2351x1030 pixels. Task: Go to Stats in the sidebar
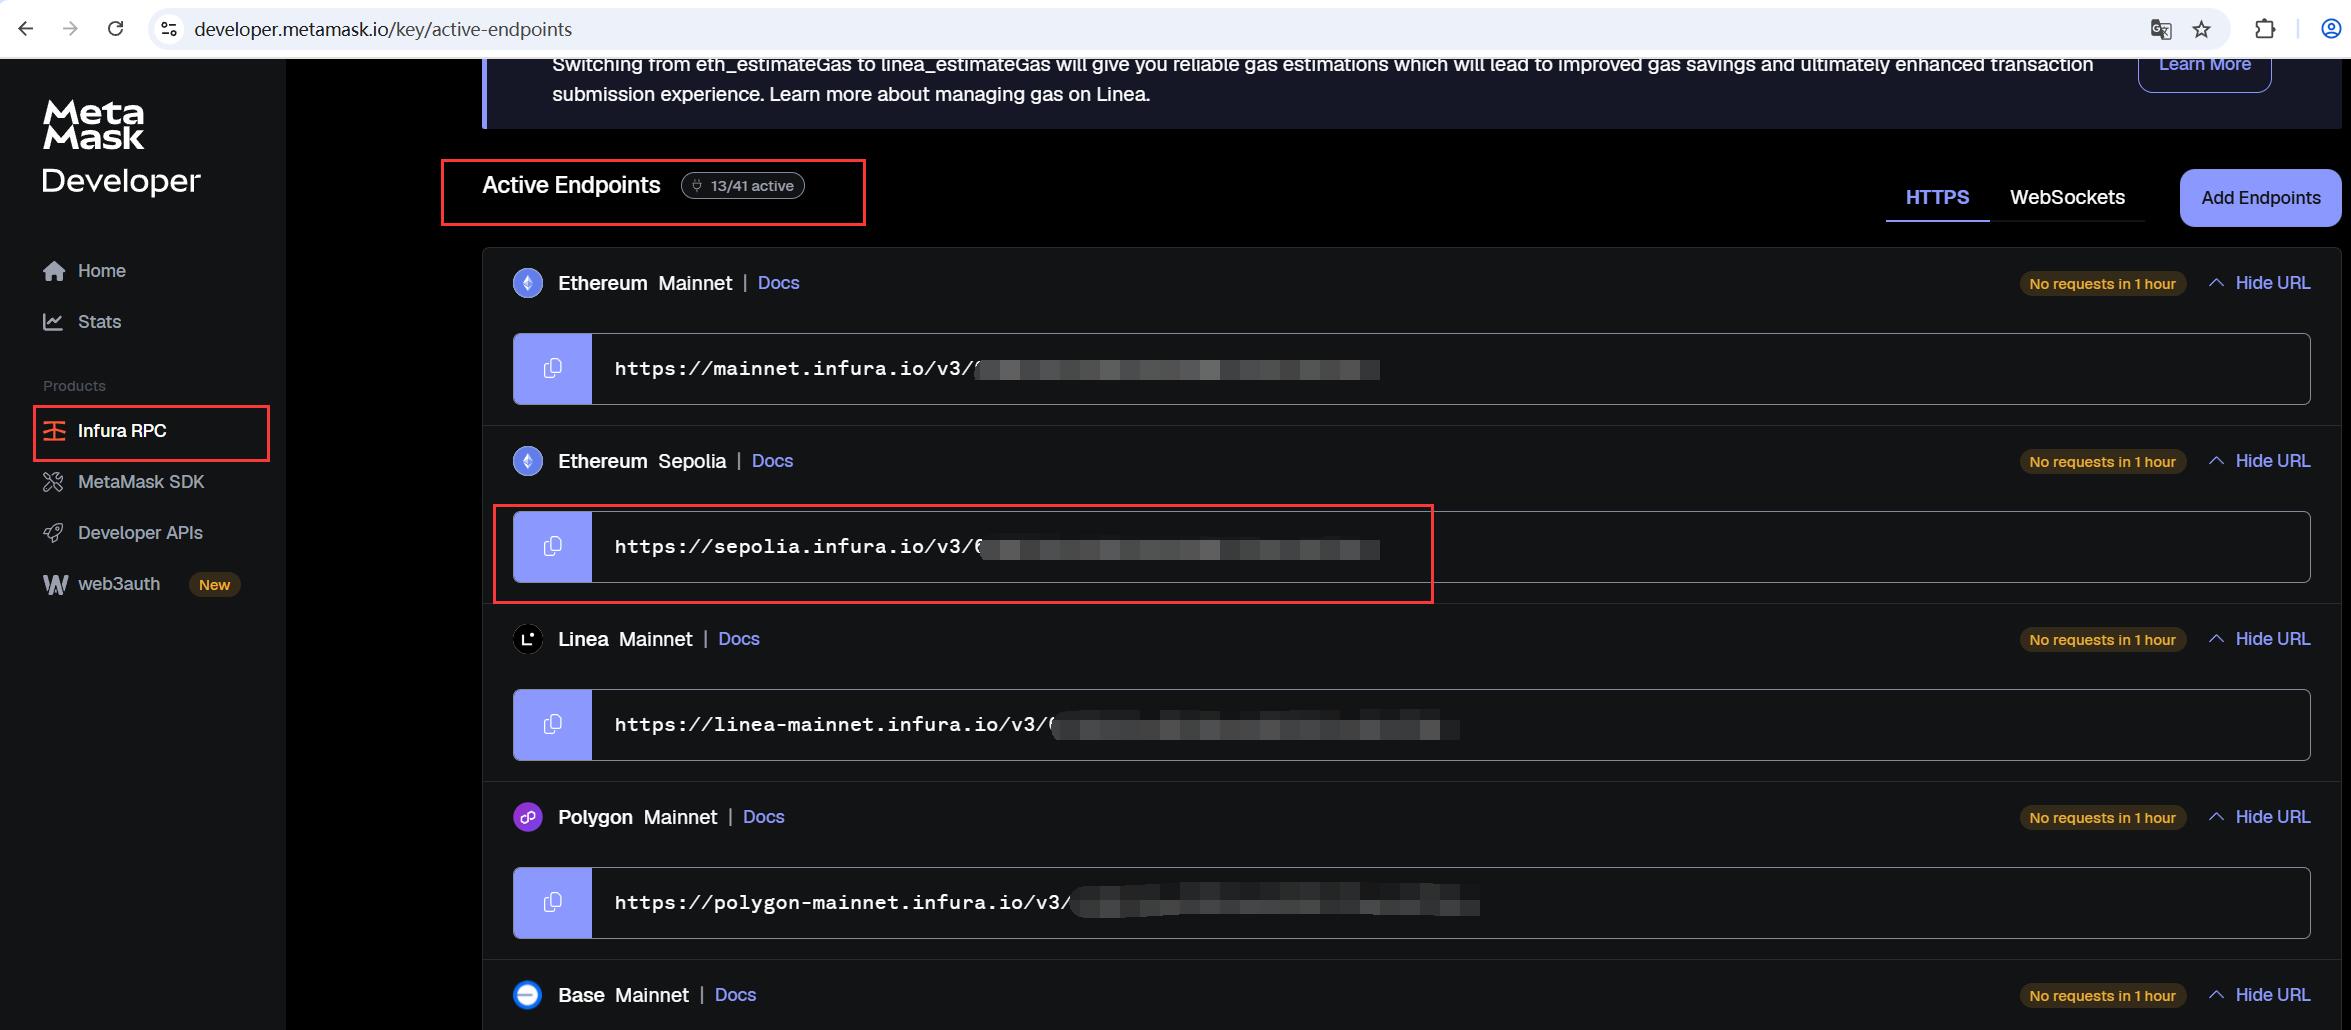99,322
